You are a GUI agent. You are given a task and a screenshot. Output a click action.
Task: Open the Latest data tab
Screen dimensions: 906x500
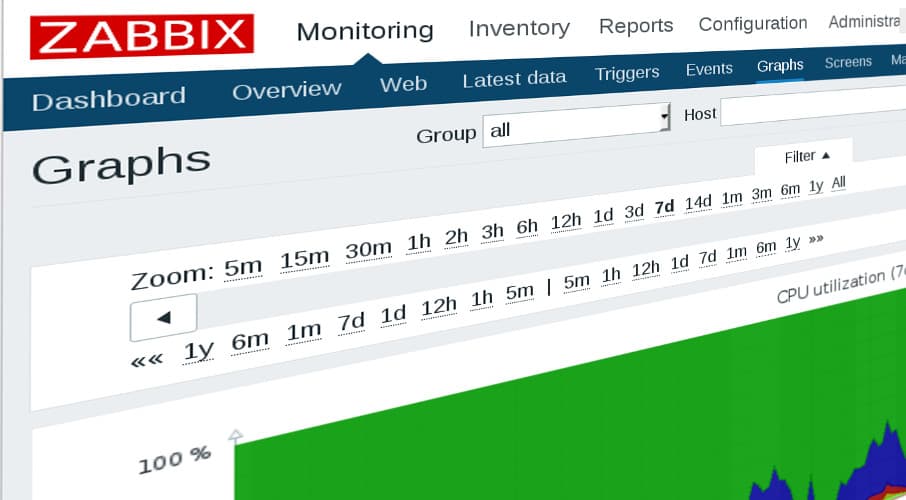[x=514, y=79]
